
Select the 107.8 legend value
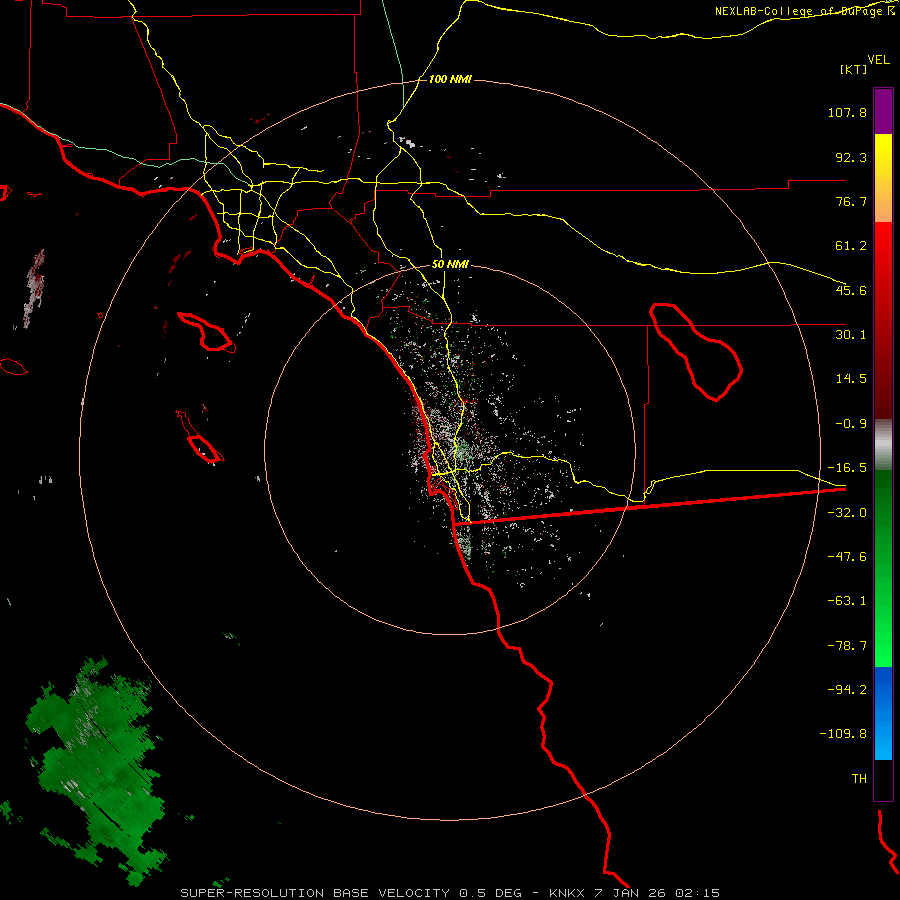pos(847,112)
